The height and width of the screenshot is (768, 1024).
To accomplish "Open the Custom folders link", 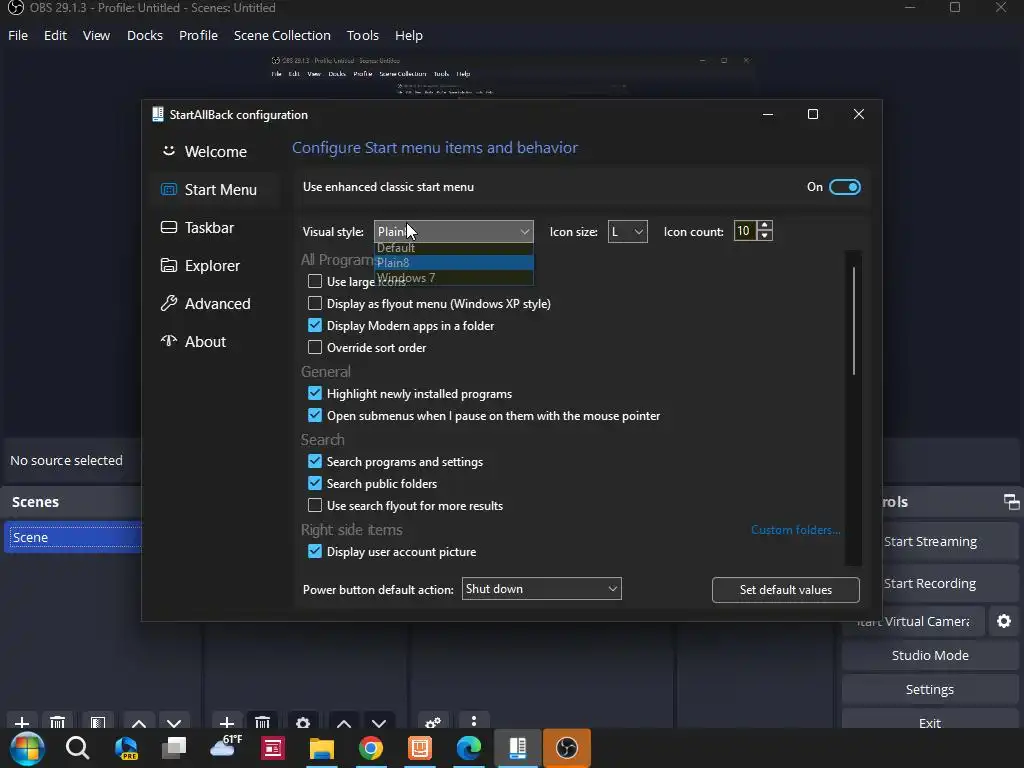I will [x=795, y=530].
